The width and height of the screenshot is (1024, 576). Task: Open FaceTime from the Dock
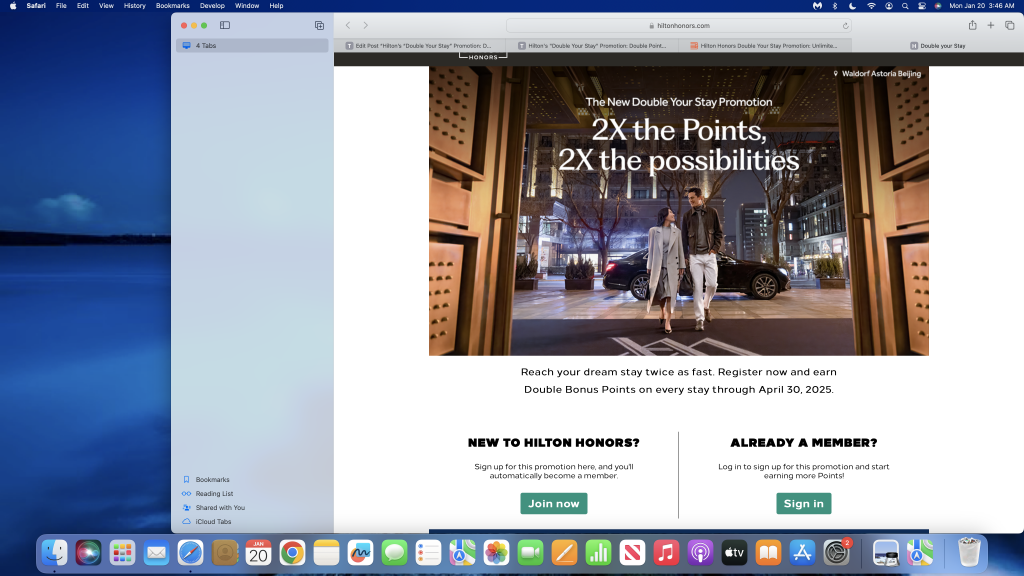pyautogui.click(x=530, y=553)
